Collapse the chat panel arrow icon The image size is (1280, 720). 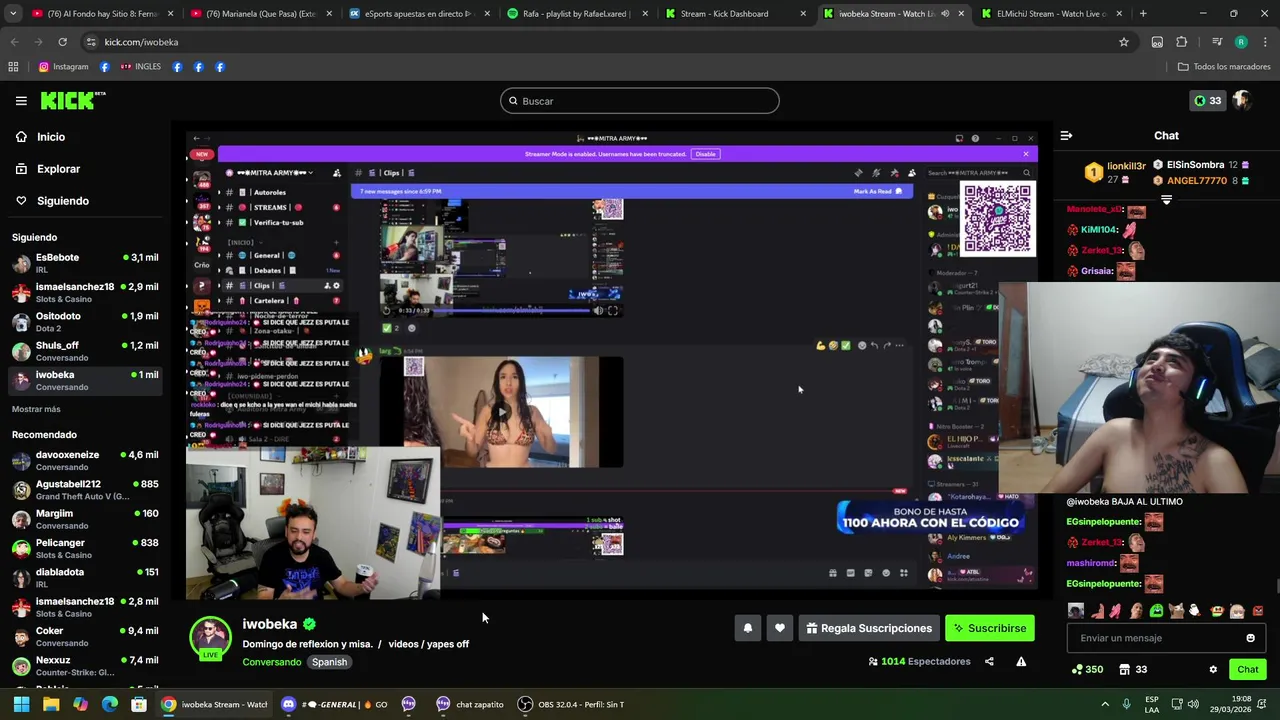tap(1066, 136)
